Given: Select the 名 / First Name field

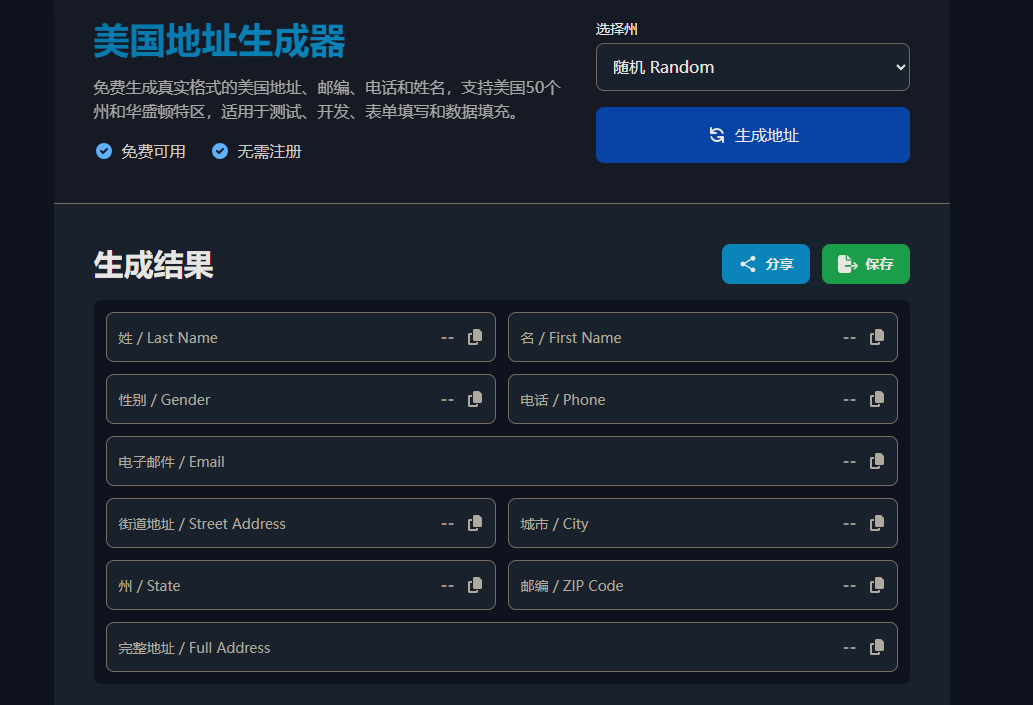Looking at the screenshot, I should tap(702, 337).
